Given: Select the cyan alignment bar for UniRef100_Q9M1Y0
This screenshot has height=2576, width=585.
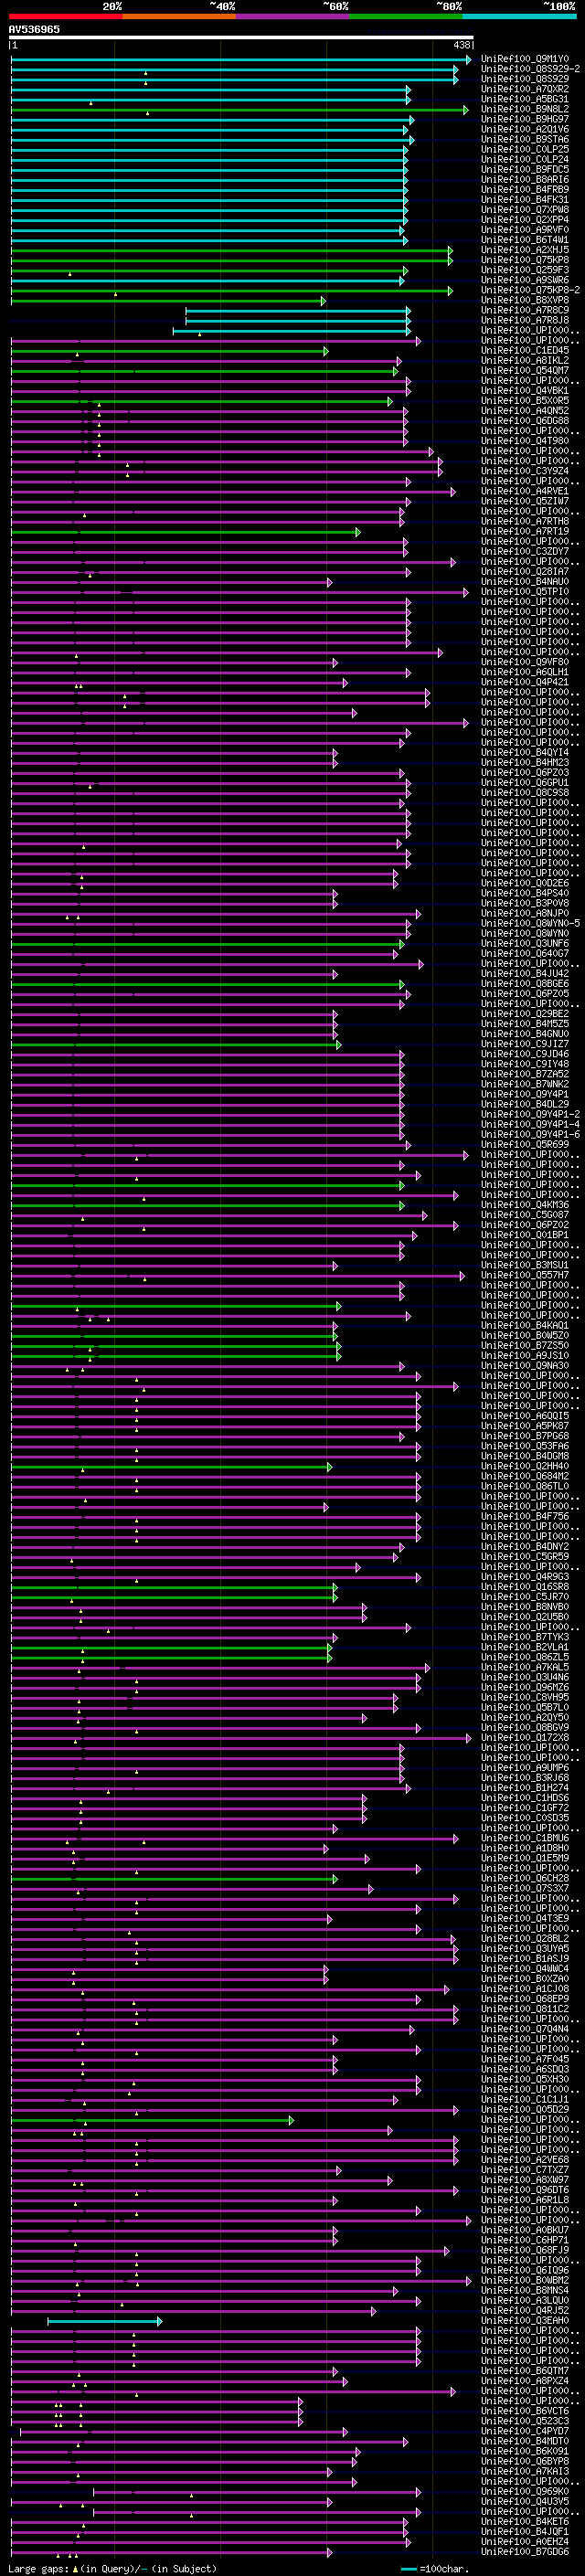Looking at the screenshot, I should (x=241, y=59).
